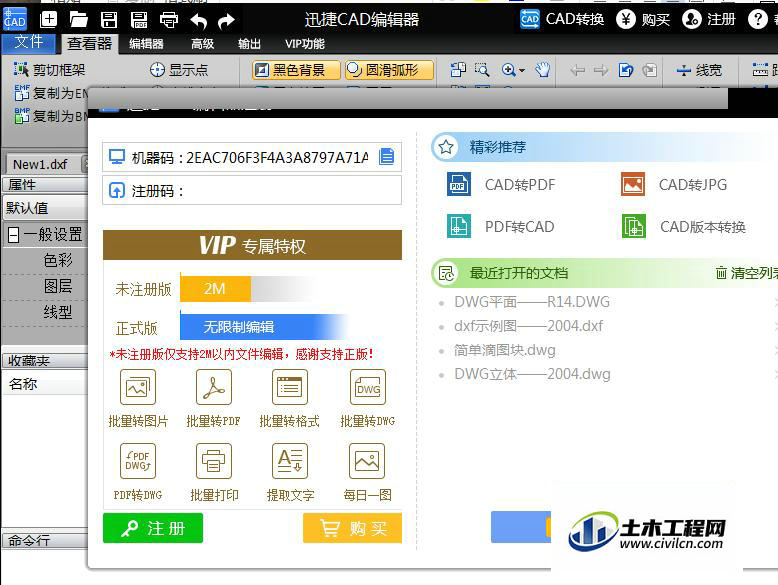Click the save floppy disk icon
The image size is (778, 585).
point(109,20)
